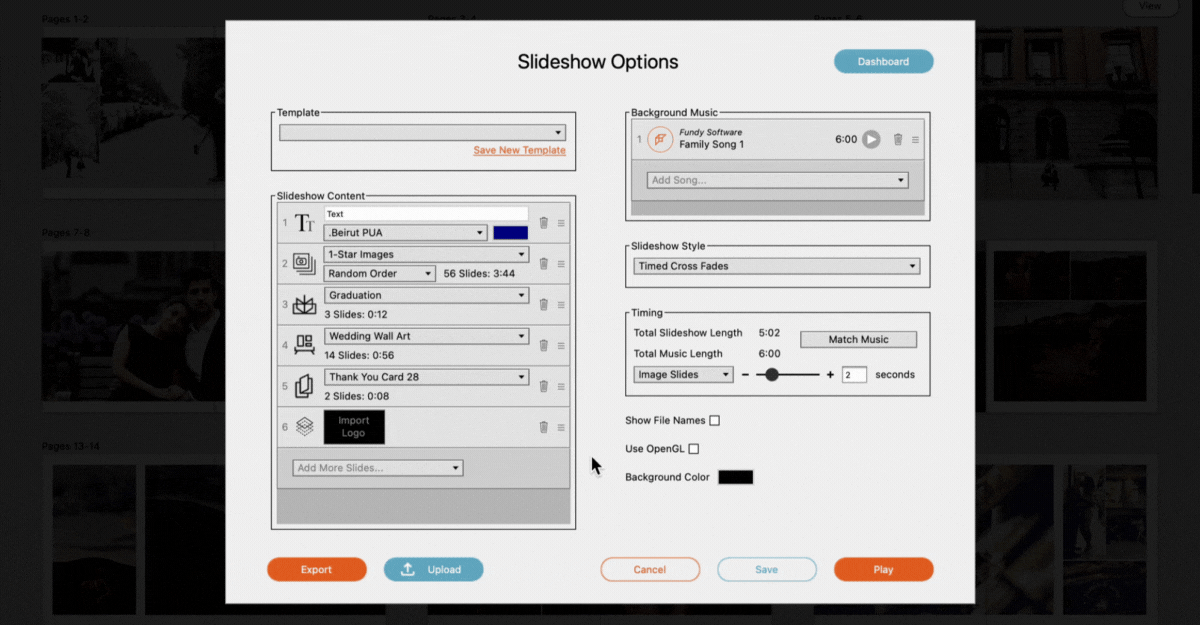Click the View button in background window
1200x625 pixels.
click(x=1150, y=6)
